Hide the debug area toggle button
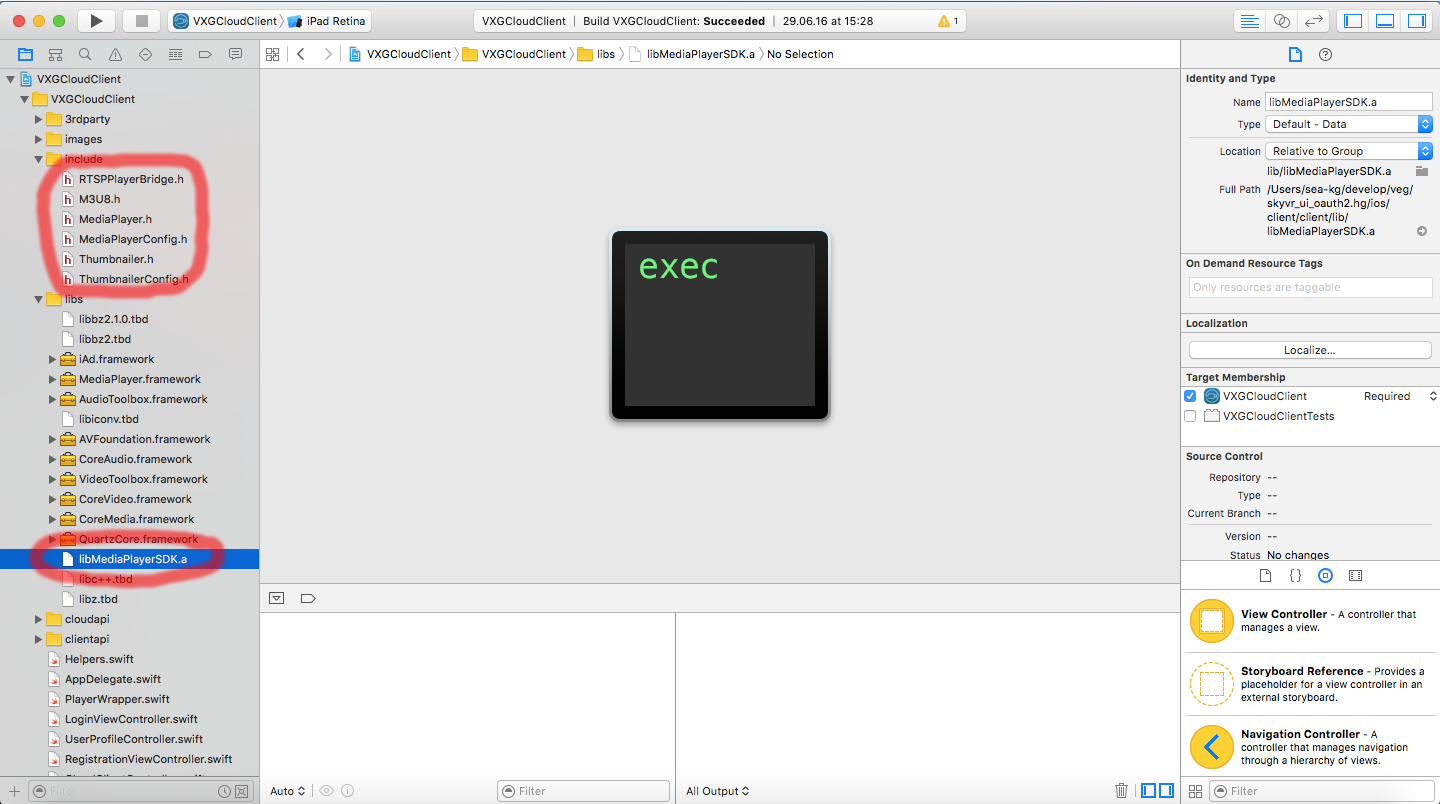 coord(277,598)
